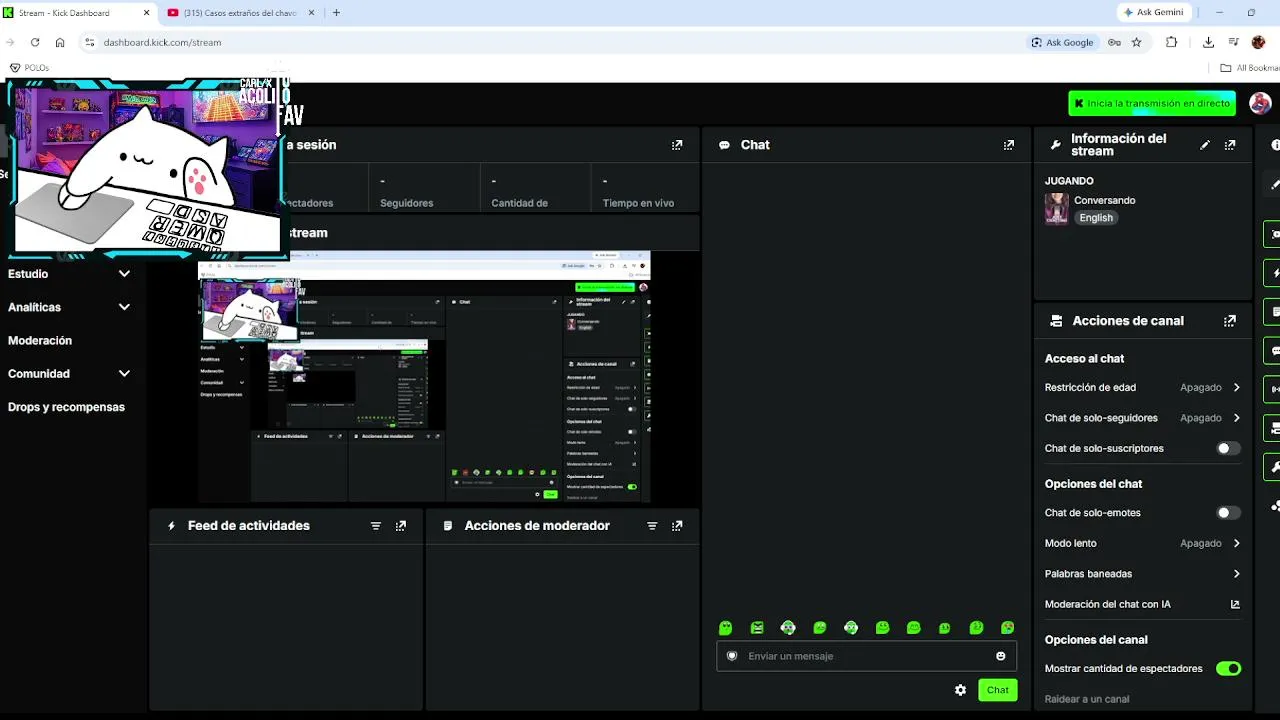Click the Cantidad de stat label
1280x720 pixels.
519,203
